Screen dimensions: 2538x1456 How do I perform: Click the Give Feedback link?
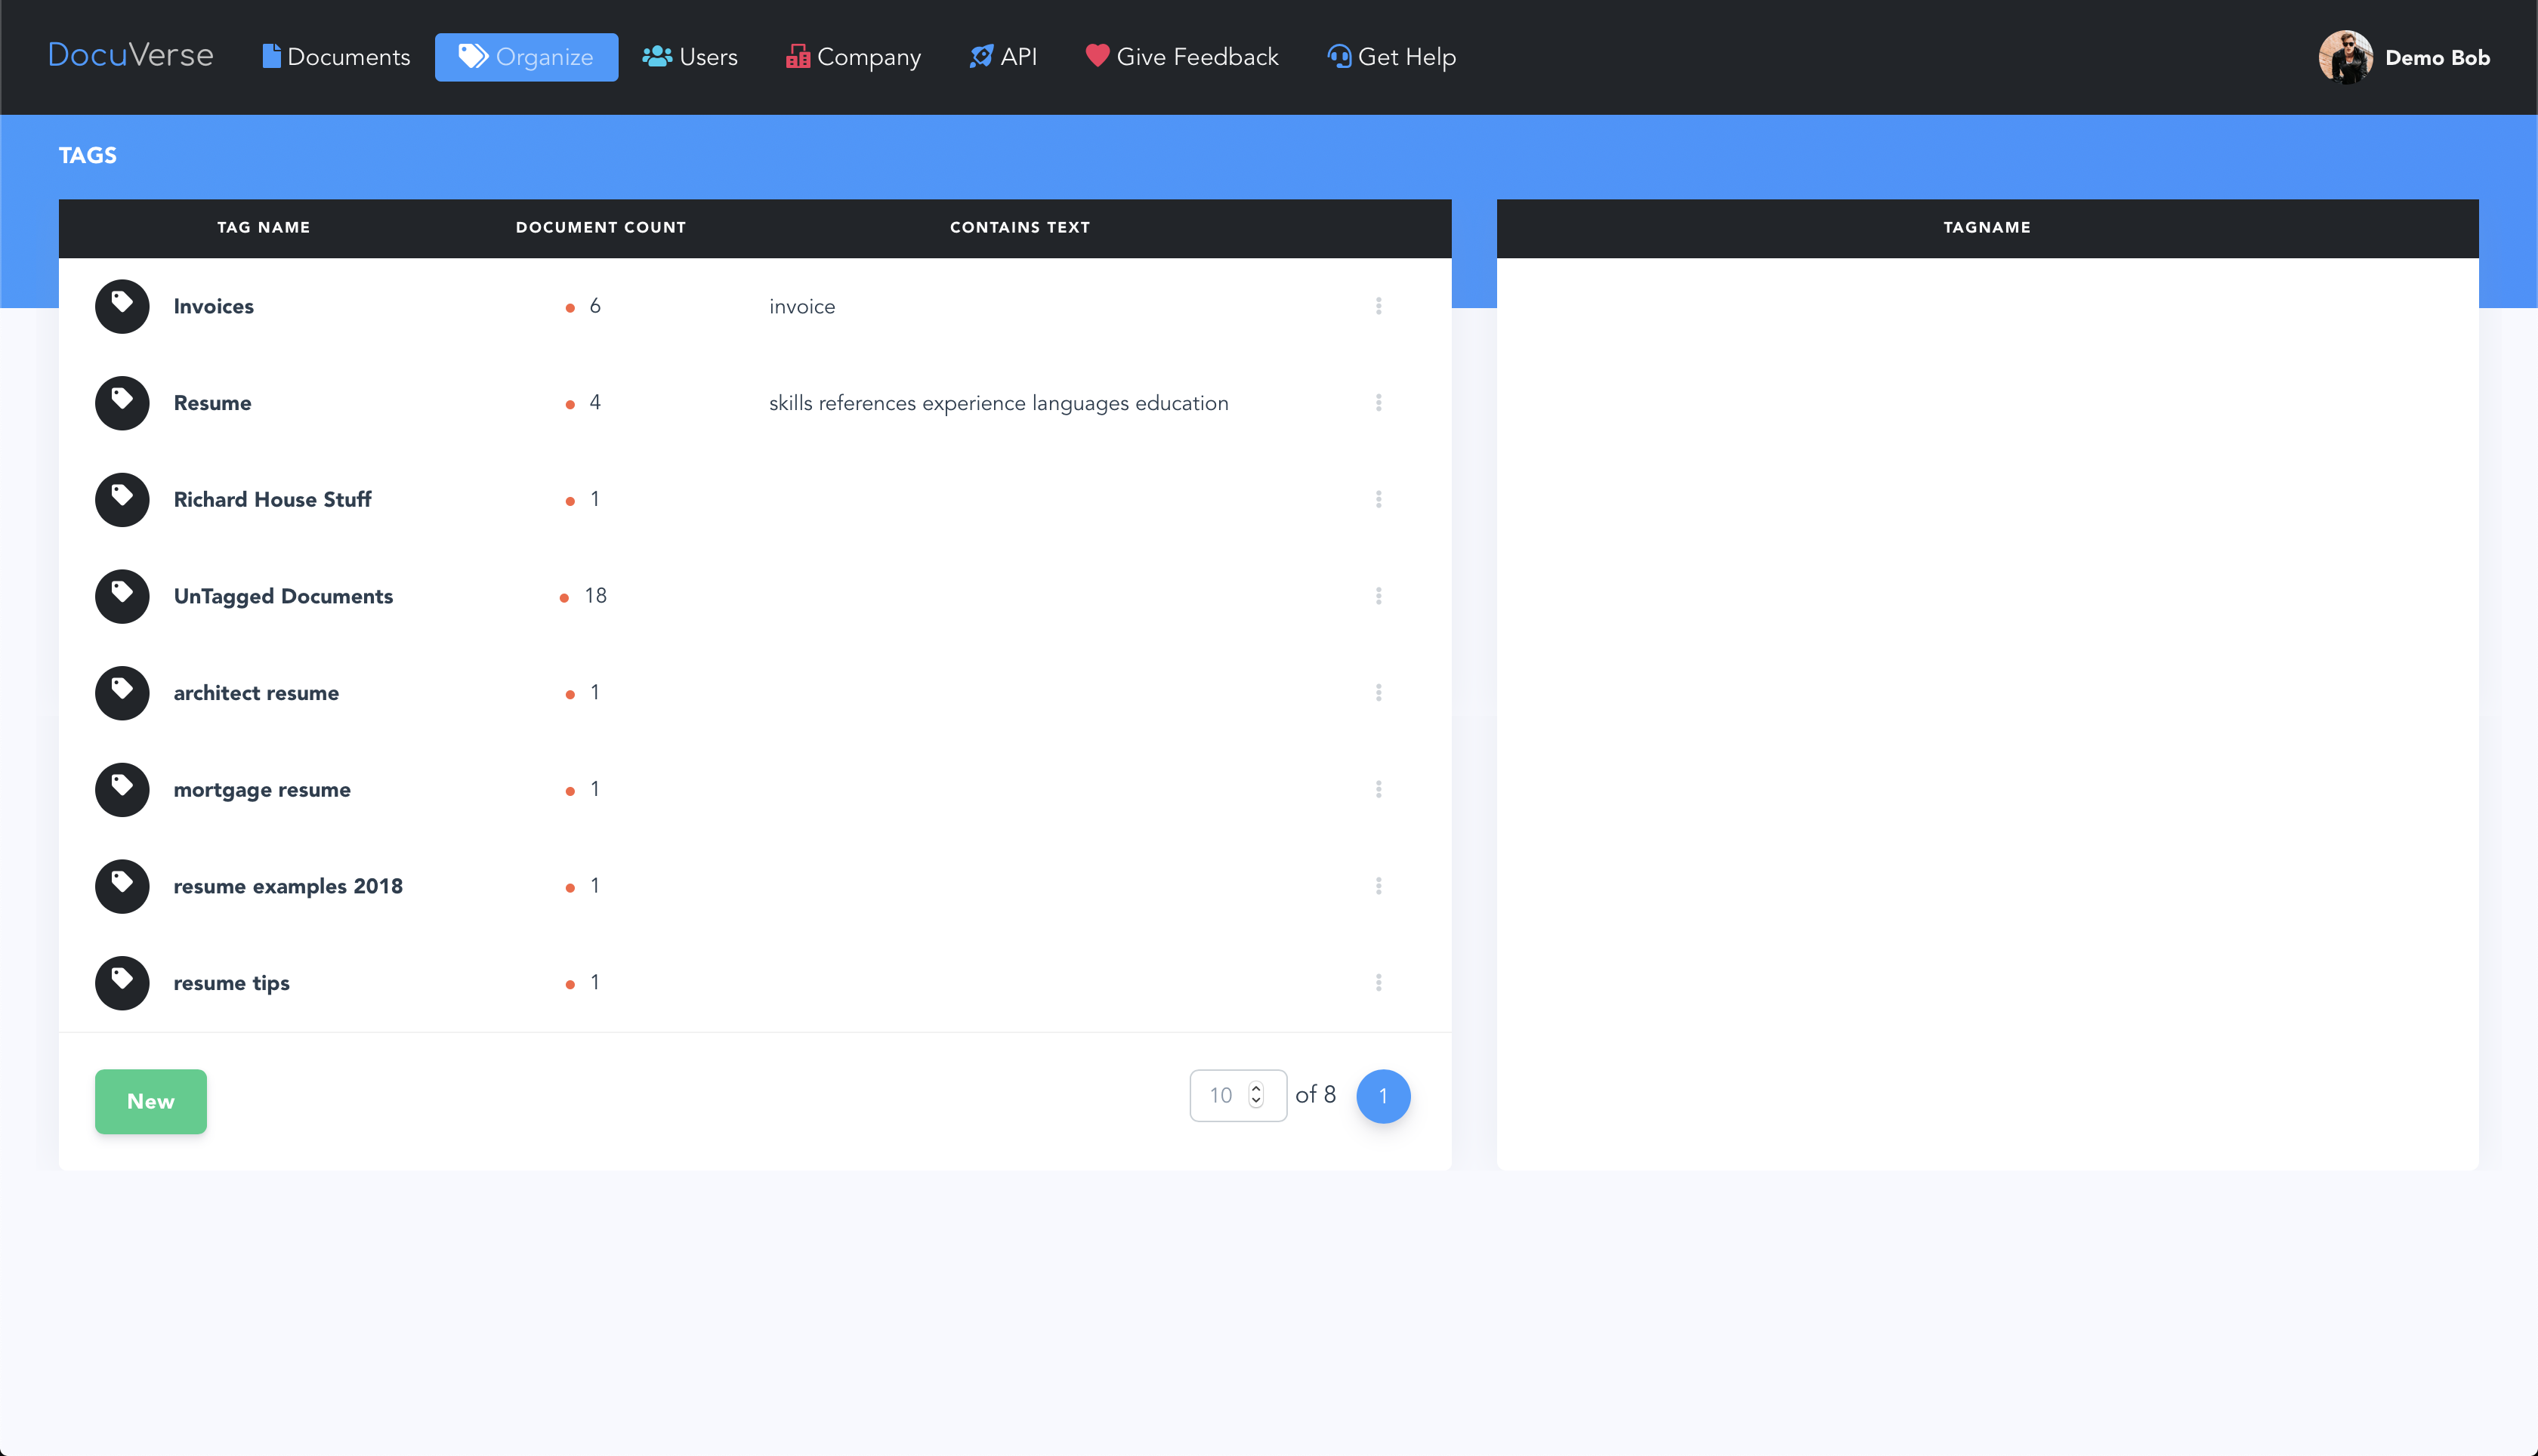pyautogui.click(x=1182, y=57)
